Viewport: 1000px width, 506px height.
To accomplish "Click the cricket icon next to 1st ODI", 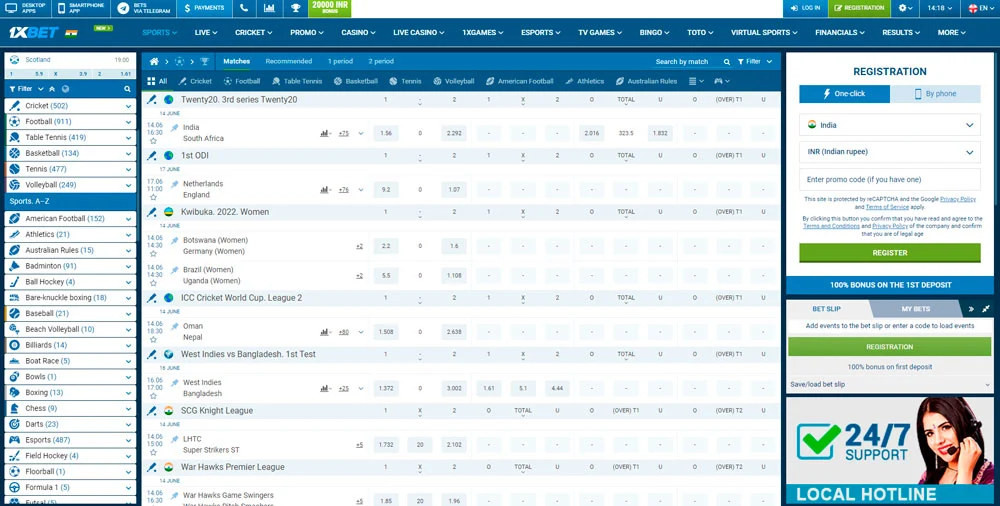I will [152, 156].
